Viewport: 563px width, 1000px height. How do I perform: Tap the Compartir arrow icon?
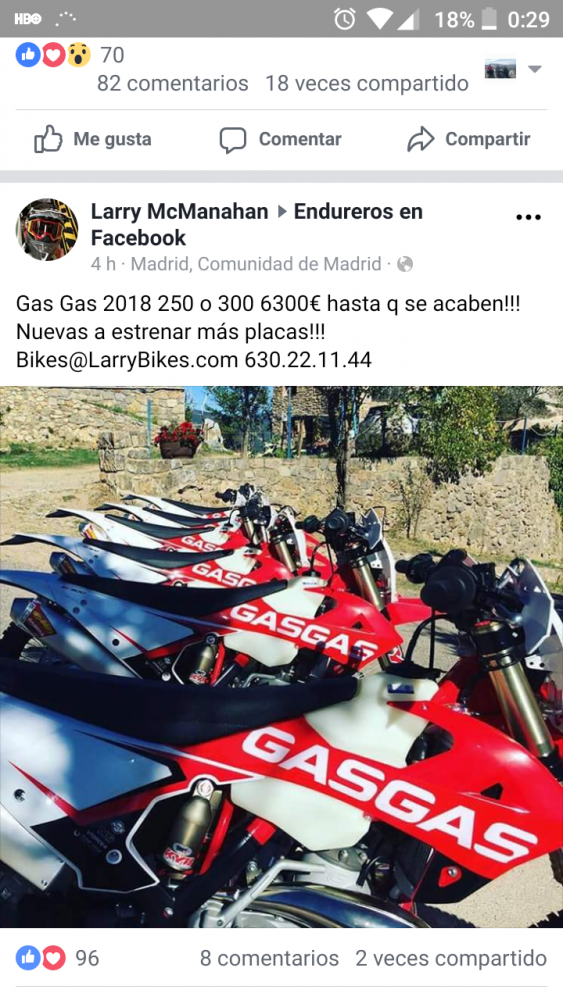pos(420,140)
